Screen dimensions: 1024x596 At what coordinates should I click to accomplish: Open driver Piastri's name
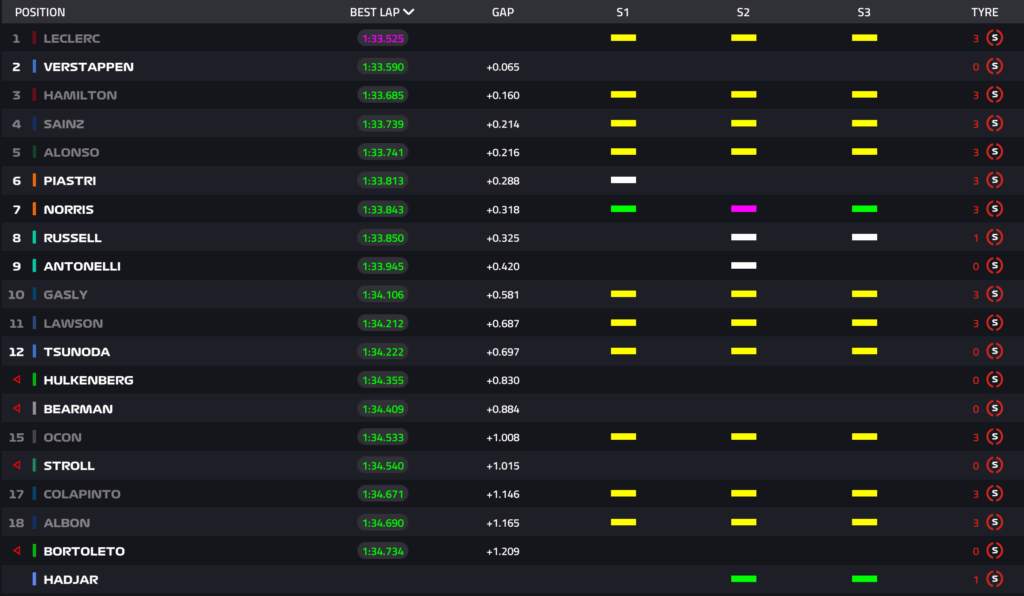[70, 181]
